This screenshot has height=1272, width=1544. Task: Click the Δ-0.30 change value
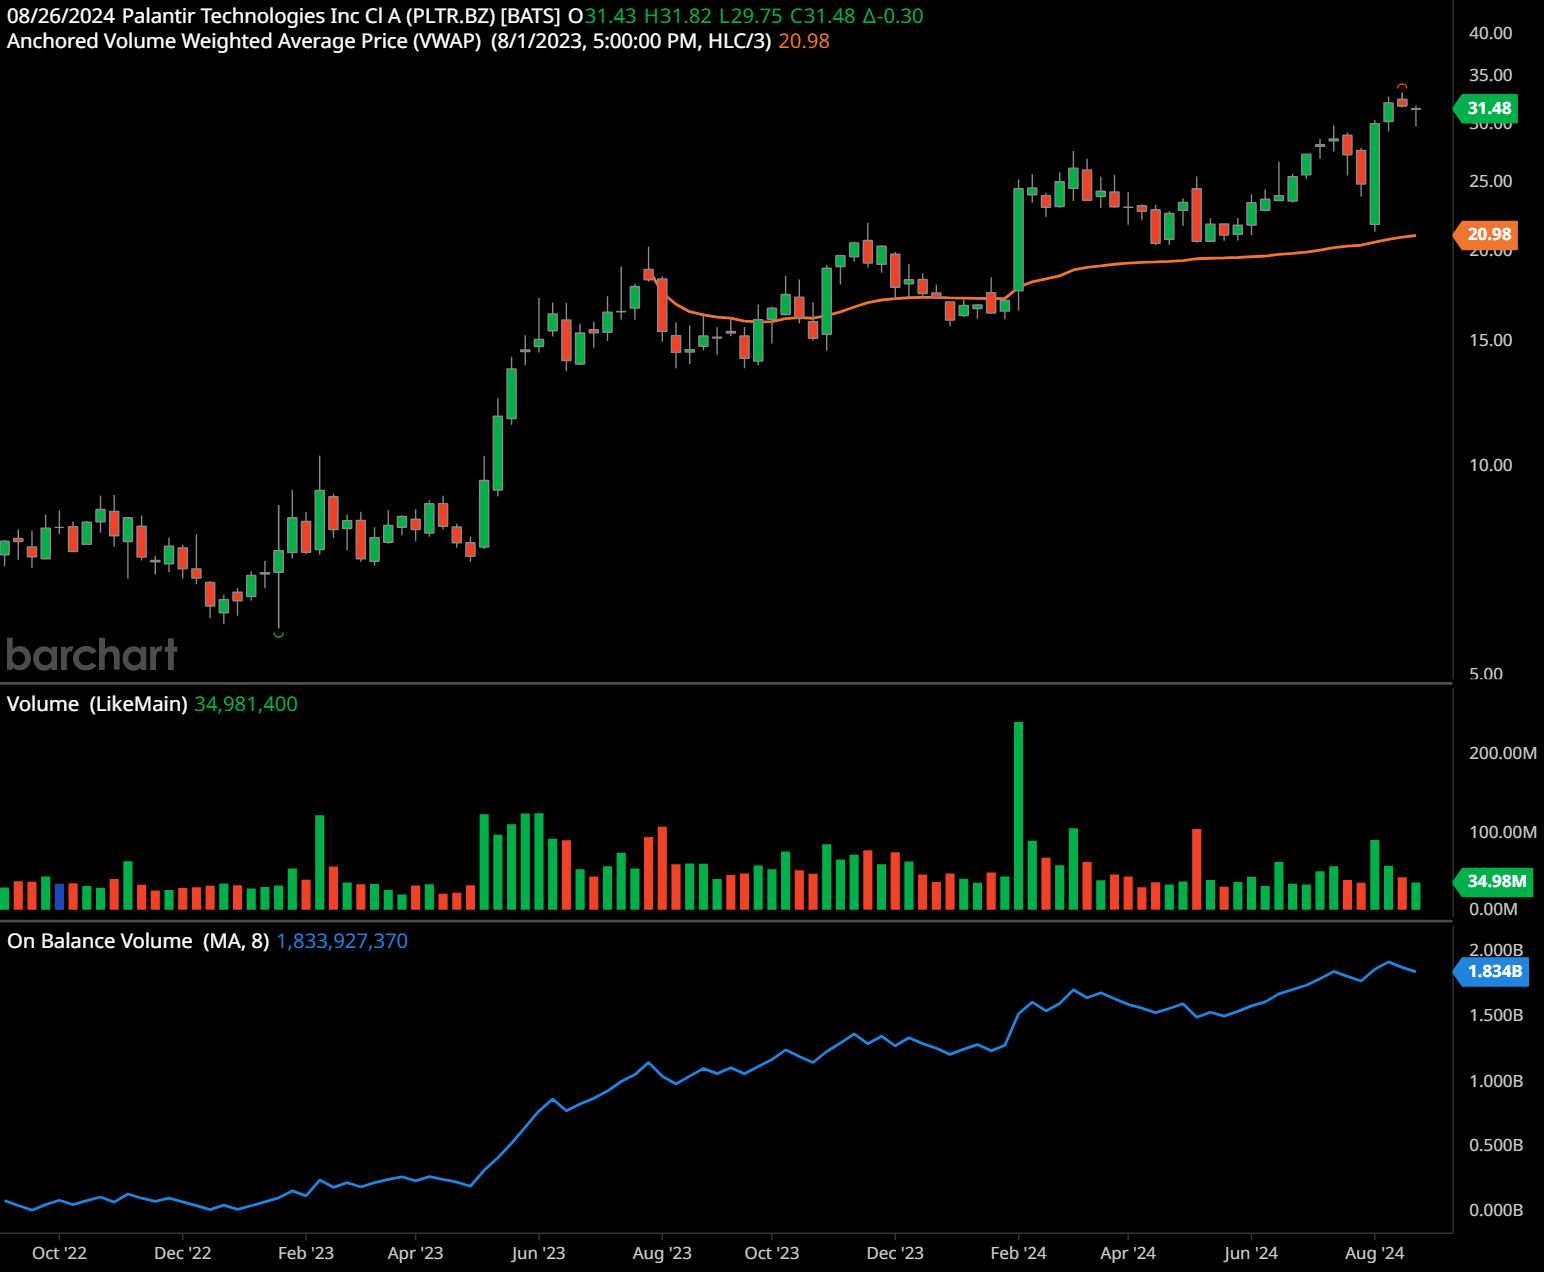click(893, 16)
